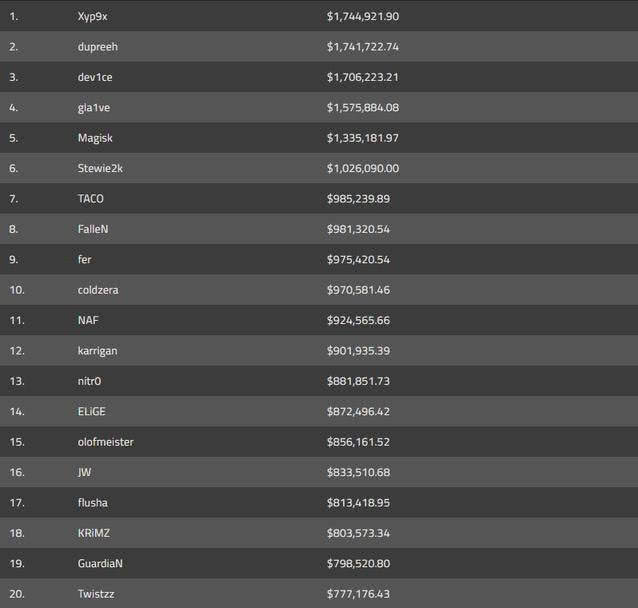The image size is (638, 608).
Task: Select dev1ce in the rankings
Action: click(95, 77)
